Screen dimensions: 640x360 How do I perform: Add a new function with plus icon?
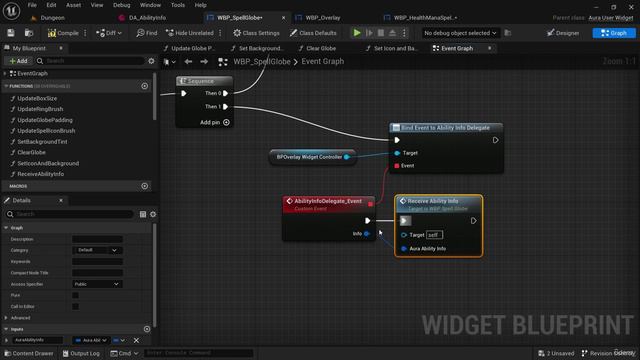(144, 86)
